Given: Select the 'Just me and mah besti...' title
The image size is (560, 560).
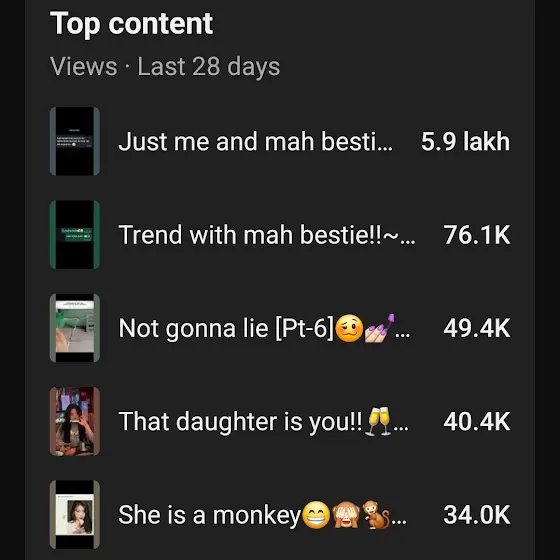Looking at the screenshot, I should 255,141.
